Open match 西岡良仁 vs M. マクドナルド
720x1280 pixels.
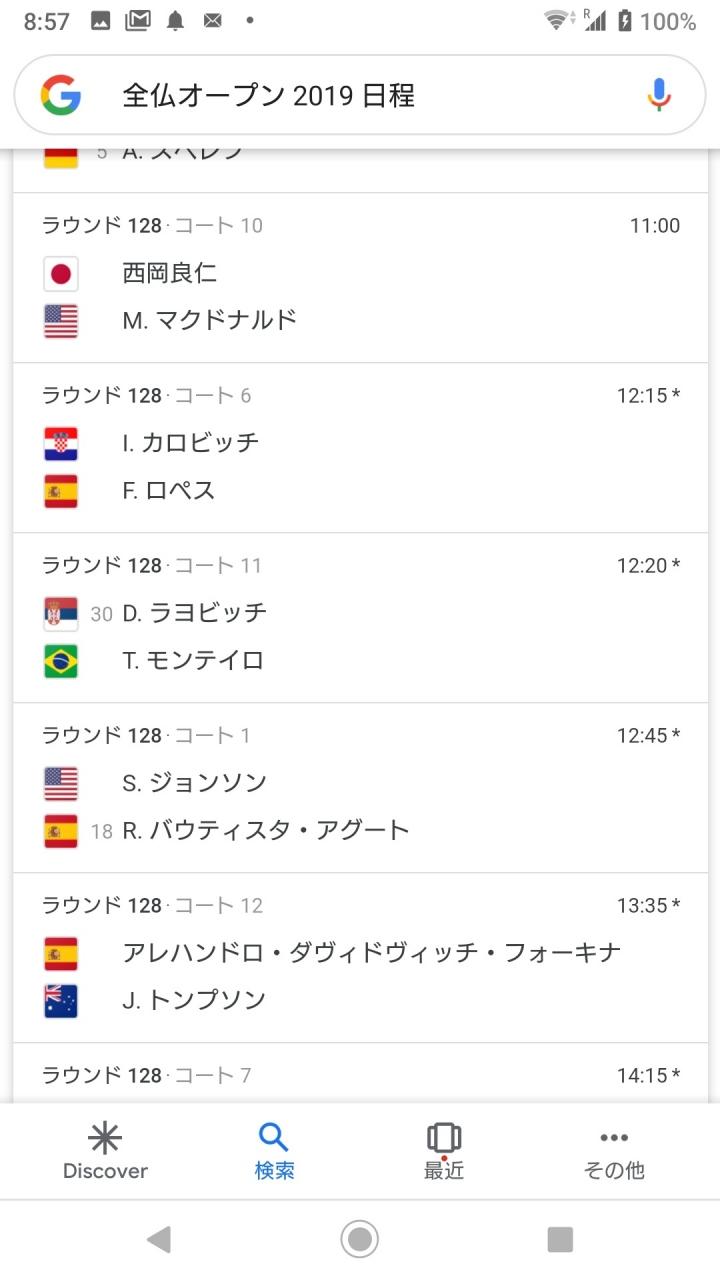(x=360, y=278)
